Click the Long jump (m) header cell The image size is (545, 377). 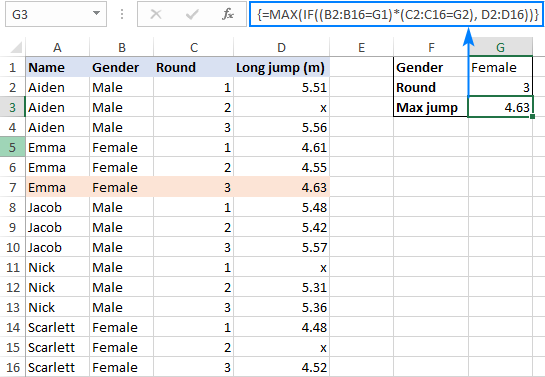point(281,67)
